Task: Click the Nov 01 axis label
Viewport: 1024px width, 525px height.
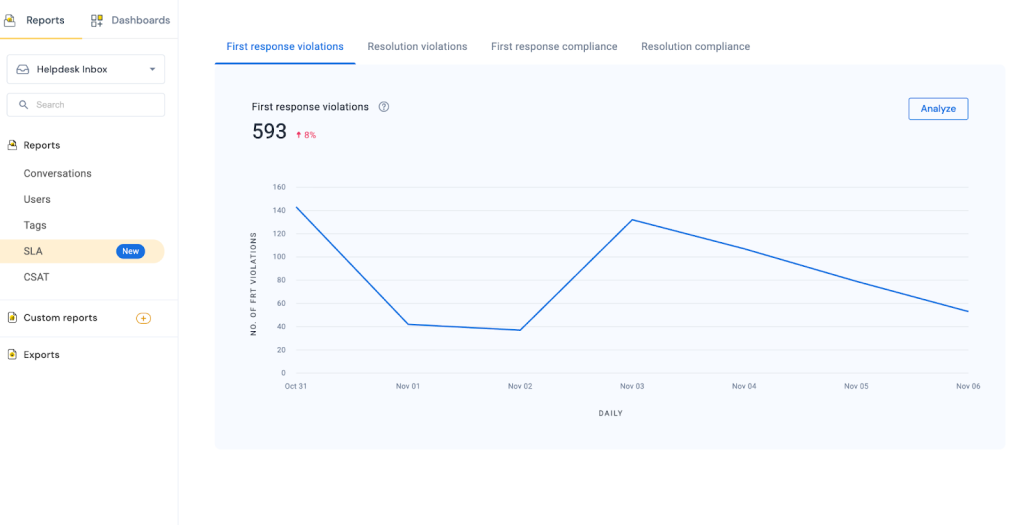Action: 408,387
